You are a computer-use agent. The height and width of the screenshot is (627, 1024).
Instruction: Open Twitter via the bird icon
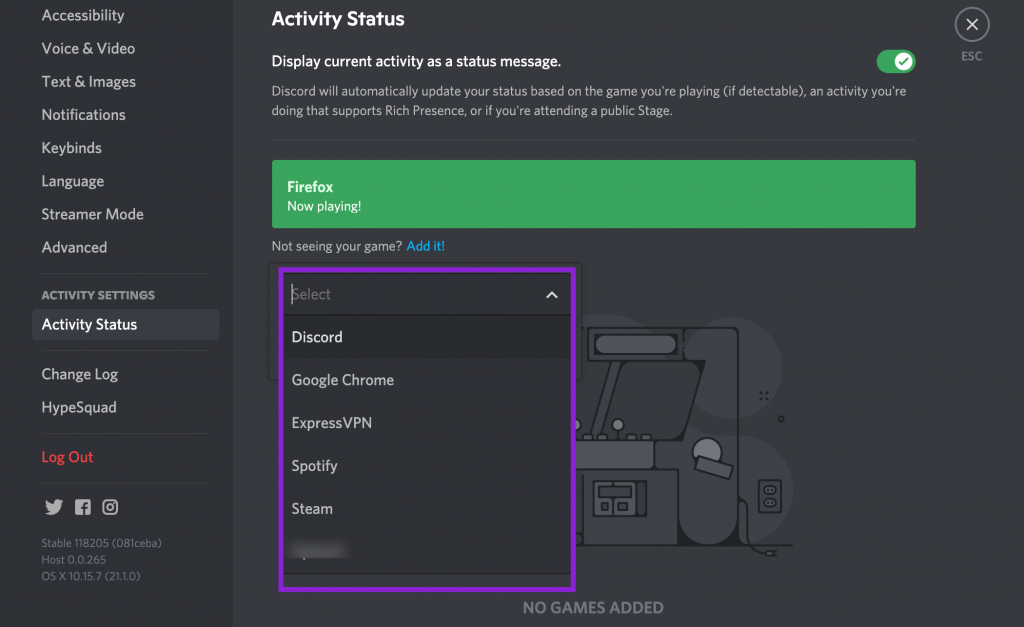(x=54, y=507)
